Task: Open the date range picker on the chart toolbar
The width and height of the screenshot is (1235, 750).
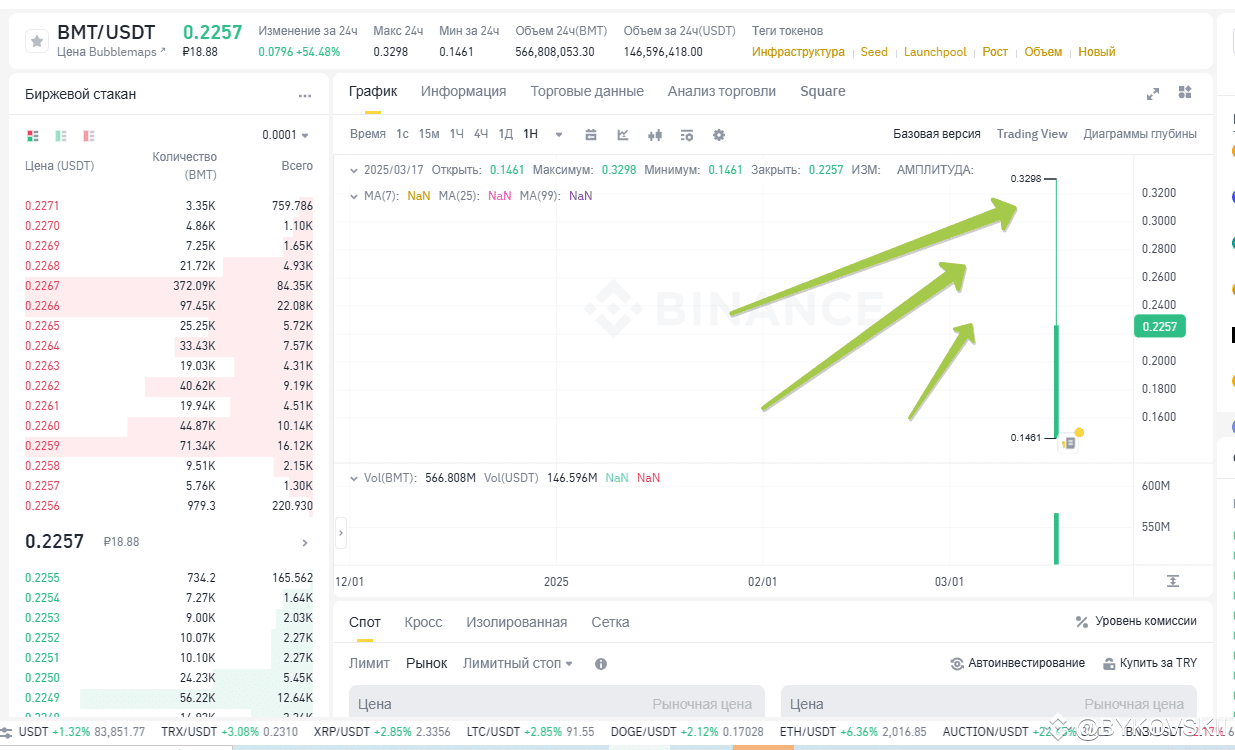Action: tap(591, 134)
